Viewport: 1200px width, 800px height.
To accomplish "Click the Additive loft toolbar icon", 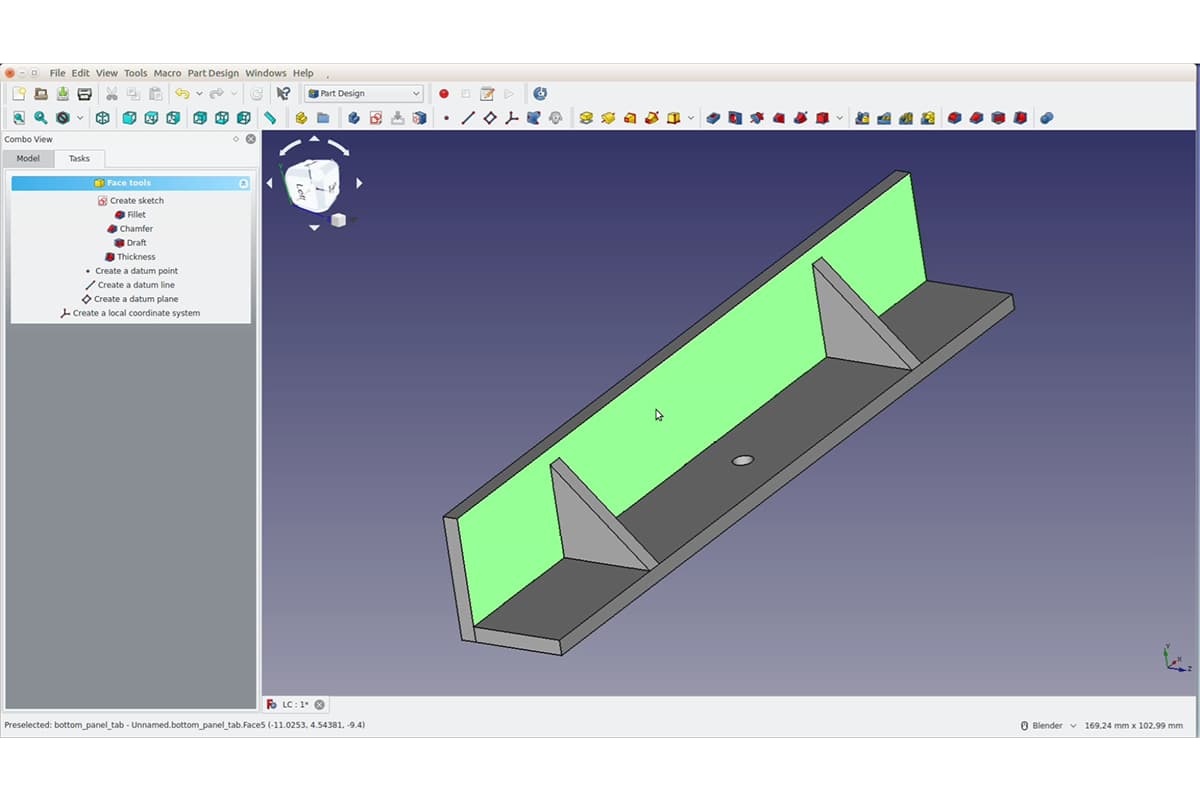I will [630, 118].
